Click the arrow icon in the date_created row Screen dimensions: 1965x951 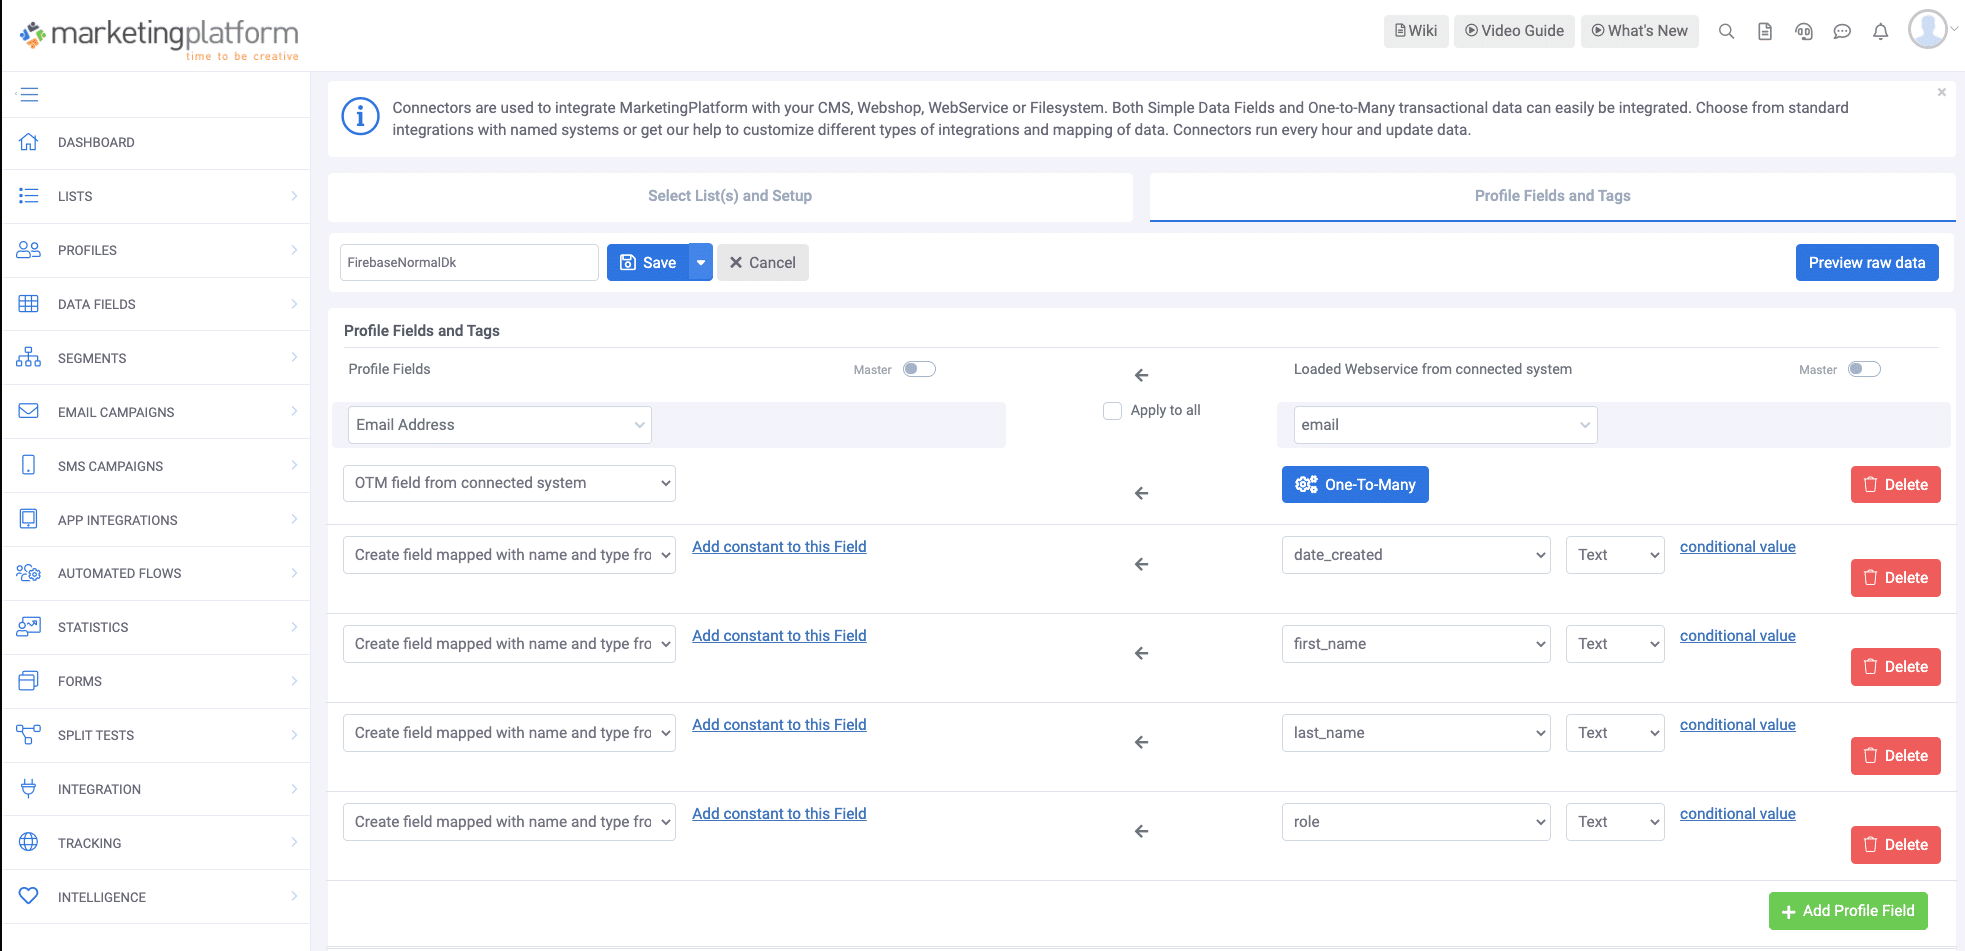(x=1141, y=565)
